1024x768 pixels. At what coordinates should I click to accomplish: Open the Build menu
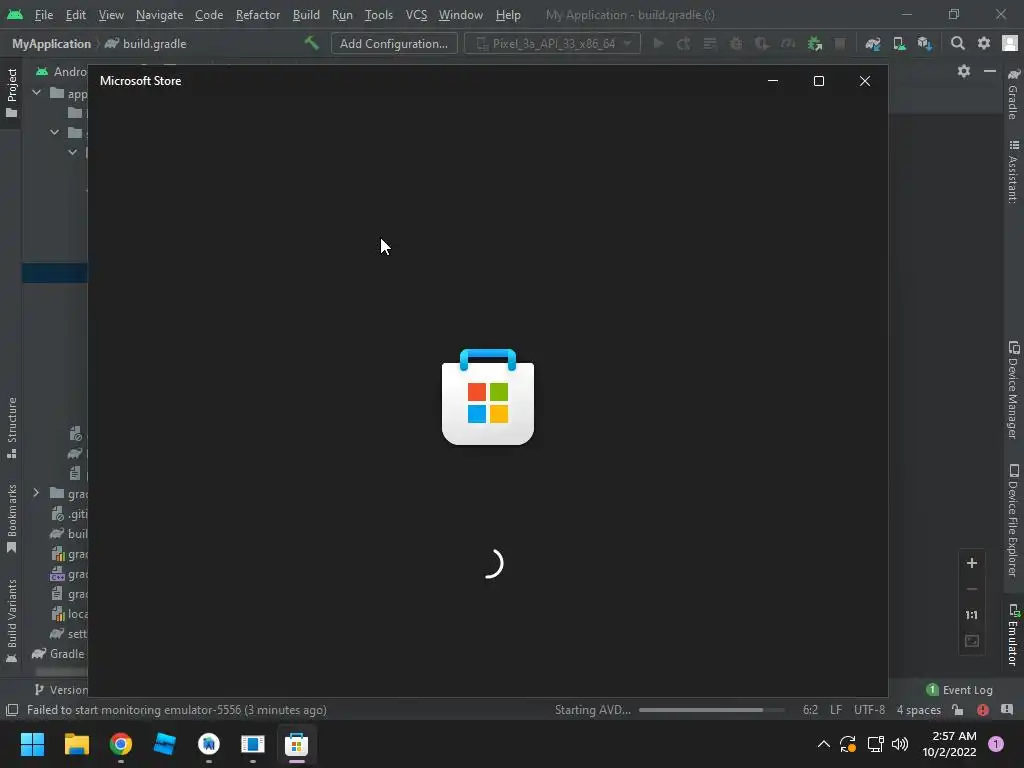click(x=306, y=14)
